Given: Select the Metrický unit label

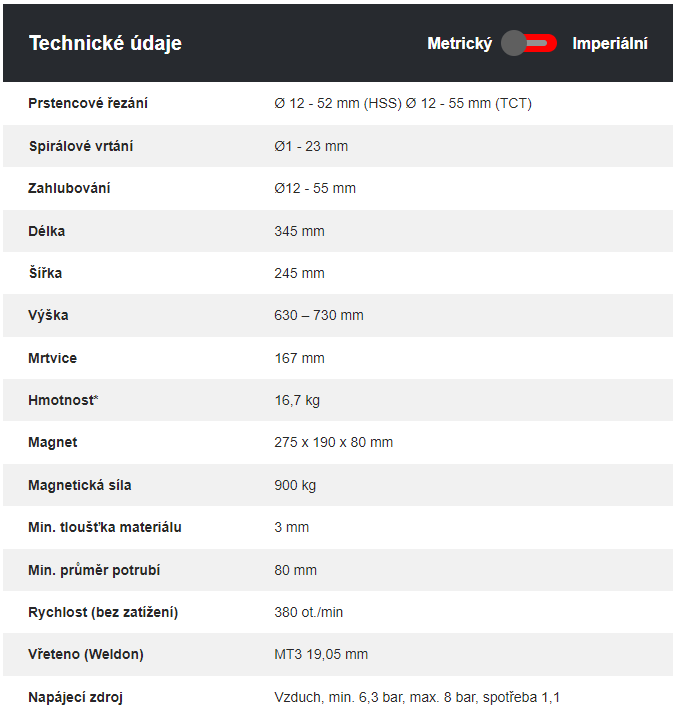Looking at the screenshot, I should point(459,43).
